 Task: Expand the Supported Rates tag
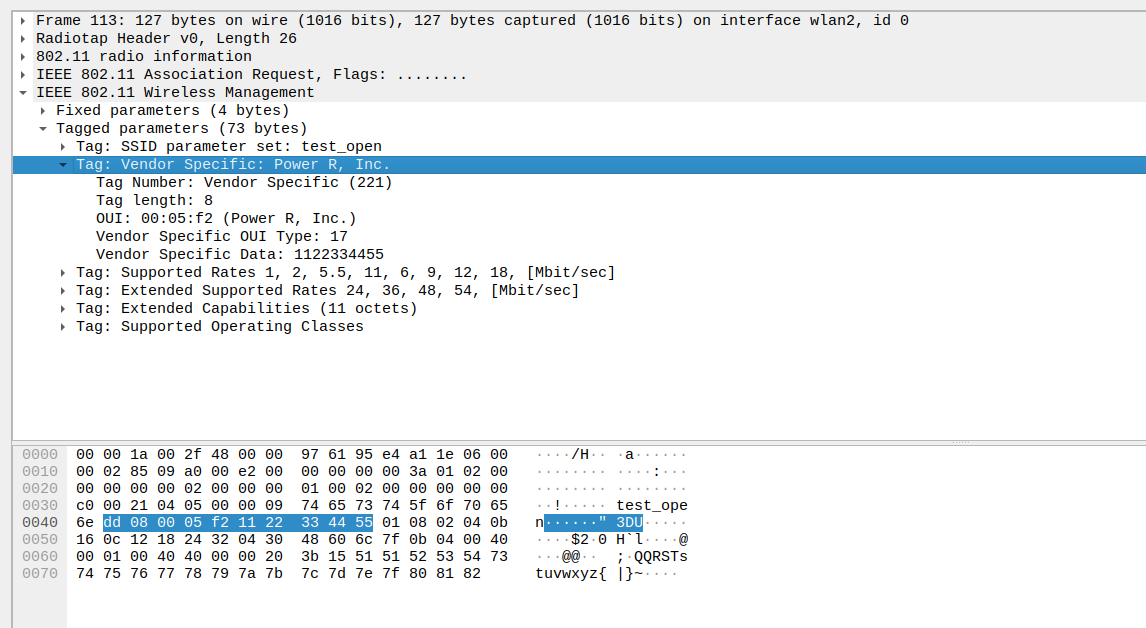[63, 273]
